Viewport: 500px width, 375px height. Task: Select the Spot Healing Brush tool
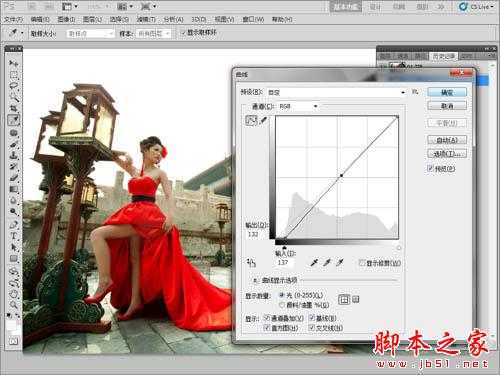14,133
